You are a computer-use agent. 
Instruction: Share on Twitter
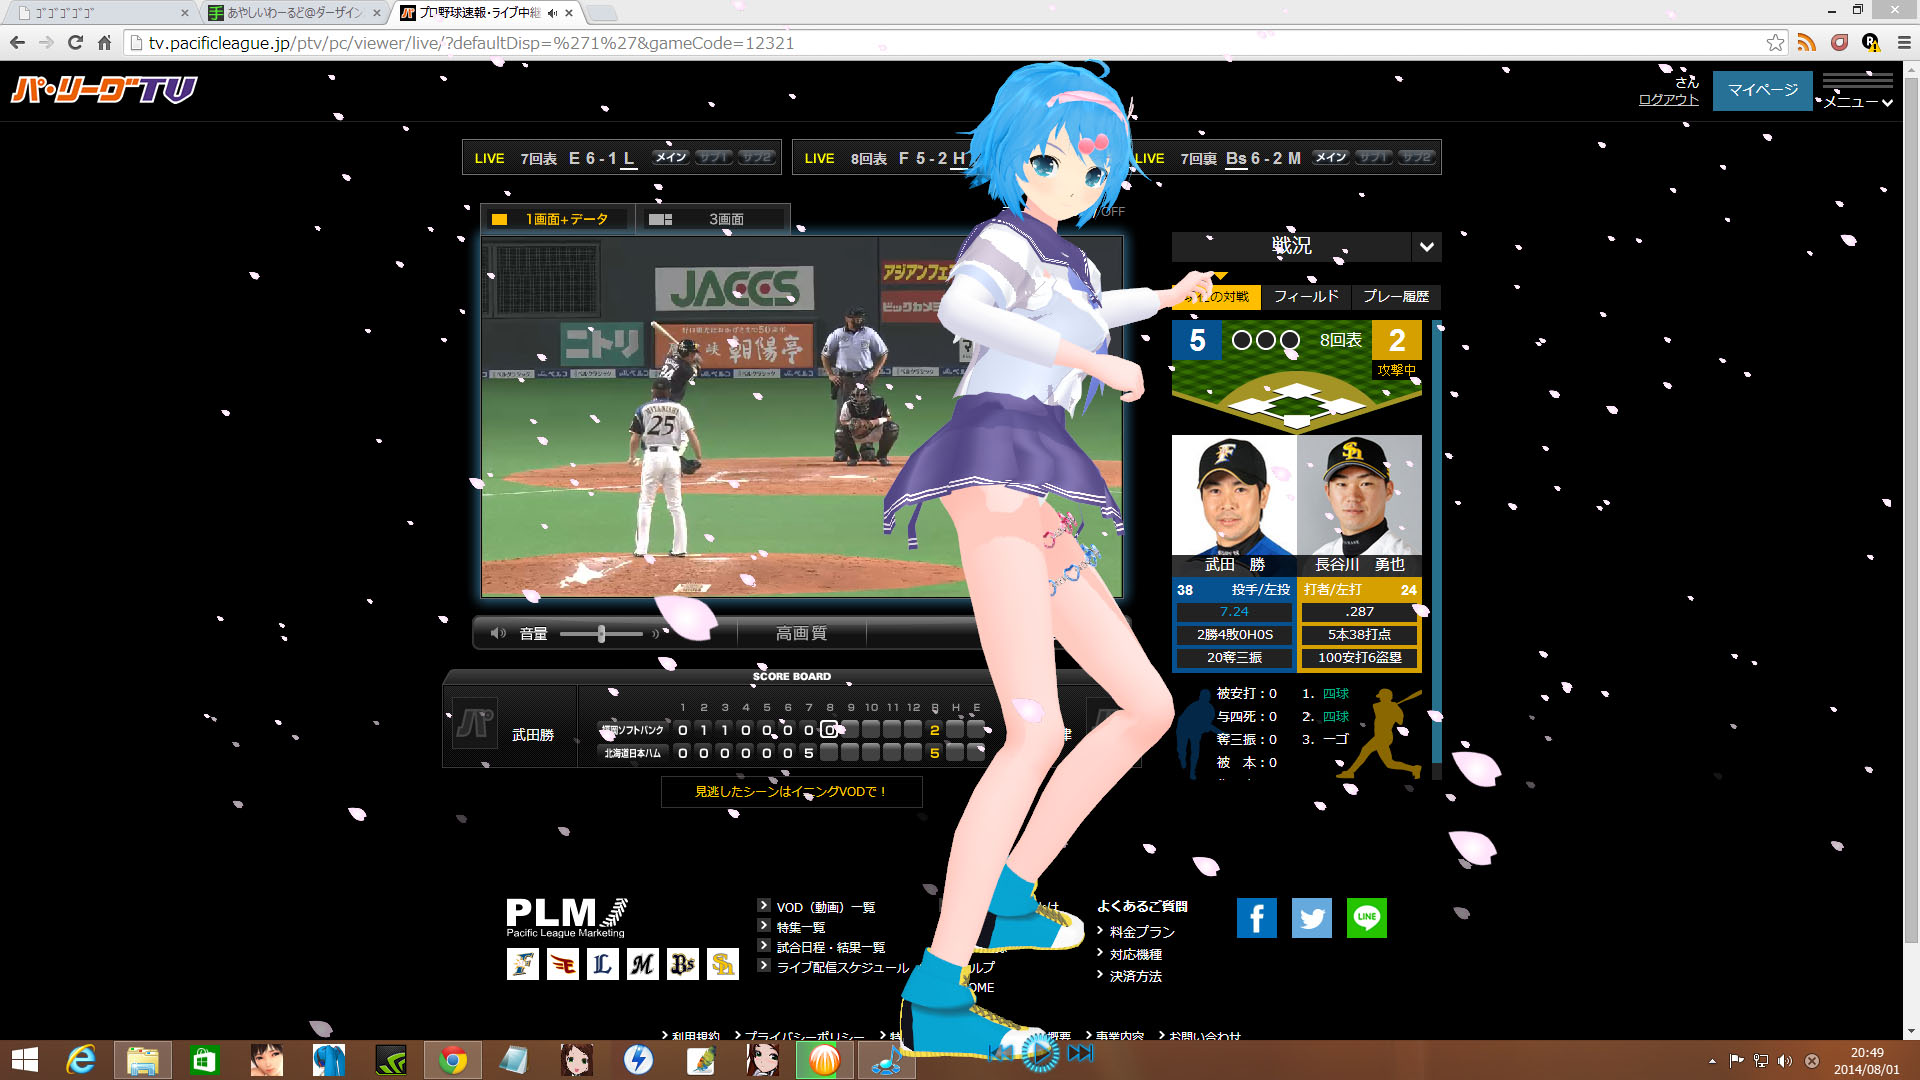[x=1312, y=917]
